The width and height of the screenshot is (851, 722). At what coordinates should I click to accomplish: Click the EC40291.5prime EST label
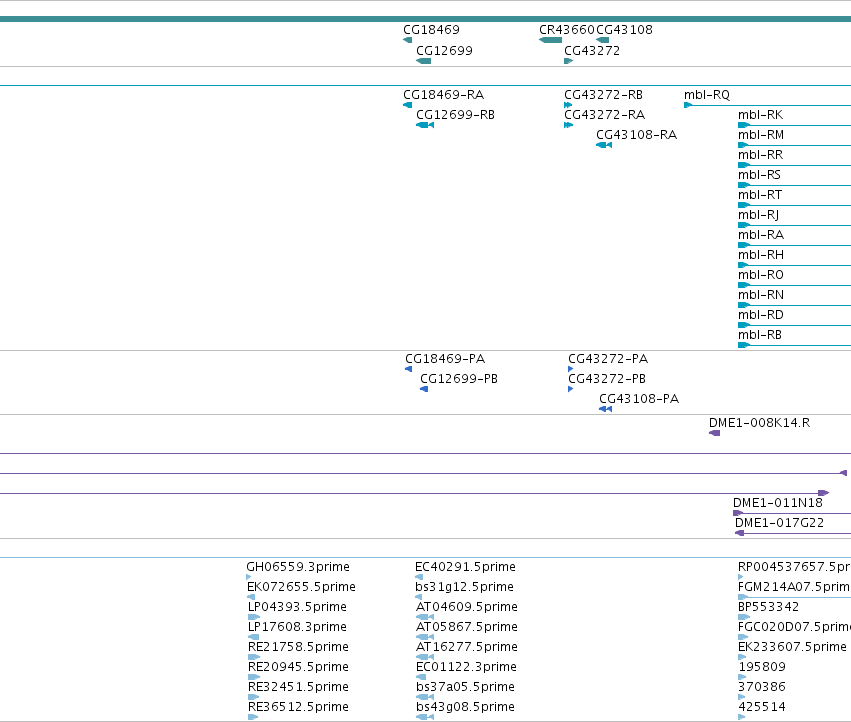click(x=465, y=567)
